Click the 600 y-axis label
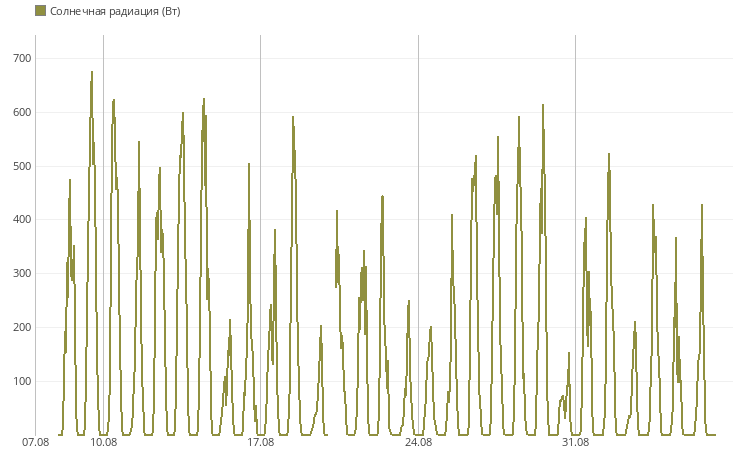Screen dimensions: 733x451 point(22,112)
